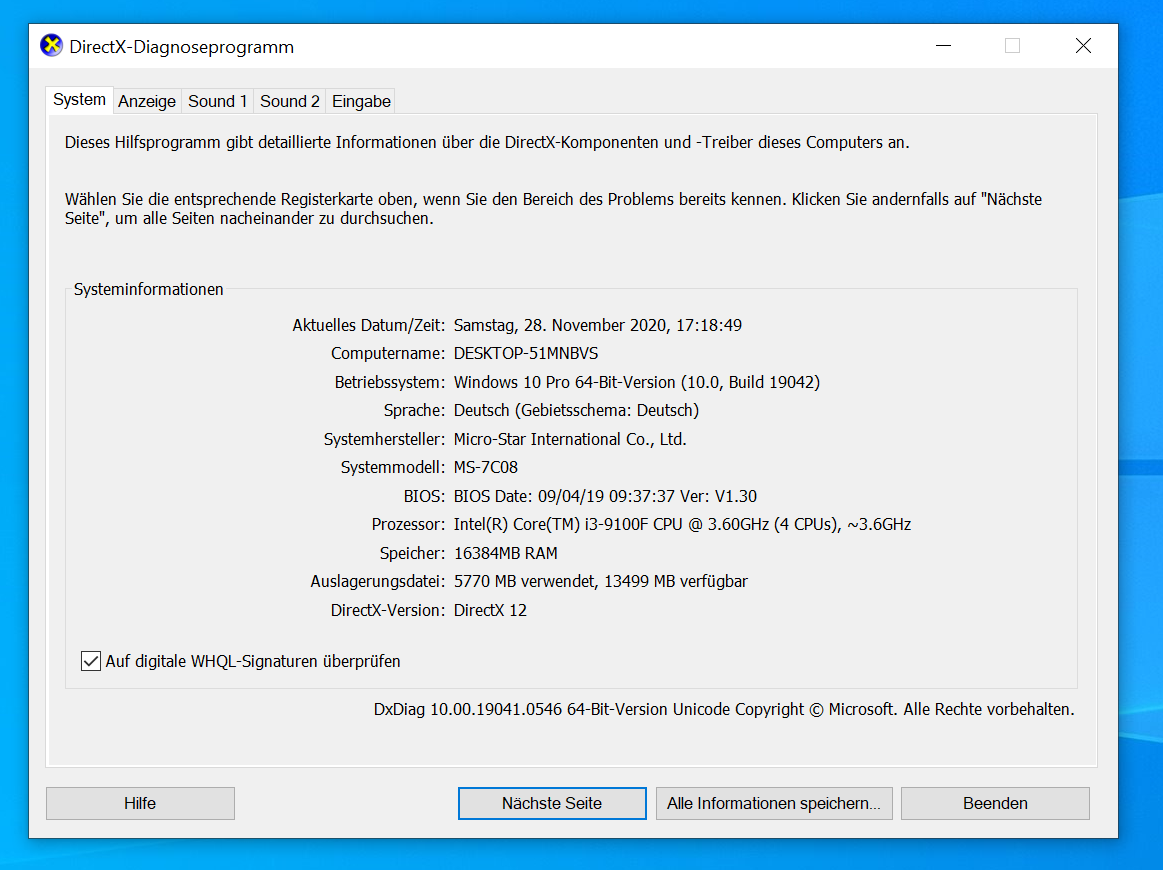Click the Wählen Sie die entsprechende Registerkarte paragraph
This screenshot has height=870, width=1163.
tap(553, 209)
